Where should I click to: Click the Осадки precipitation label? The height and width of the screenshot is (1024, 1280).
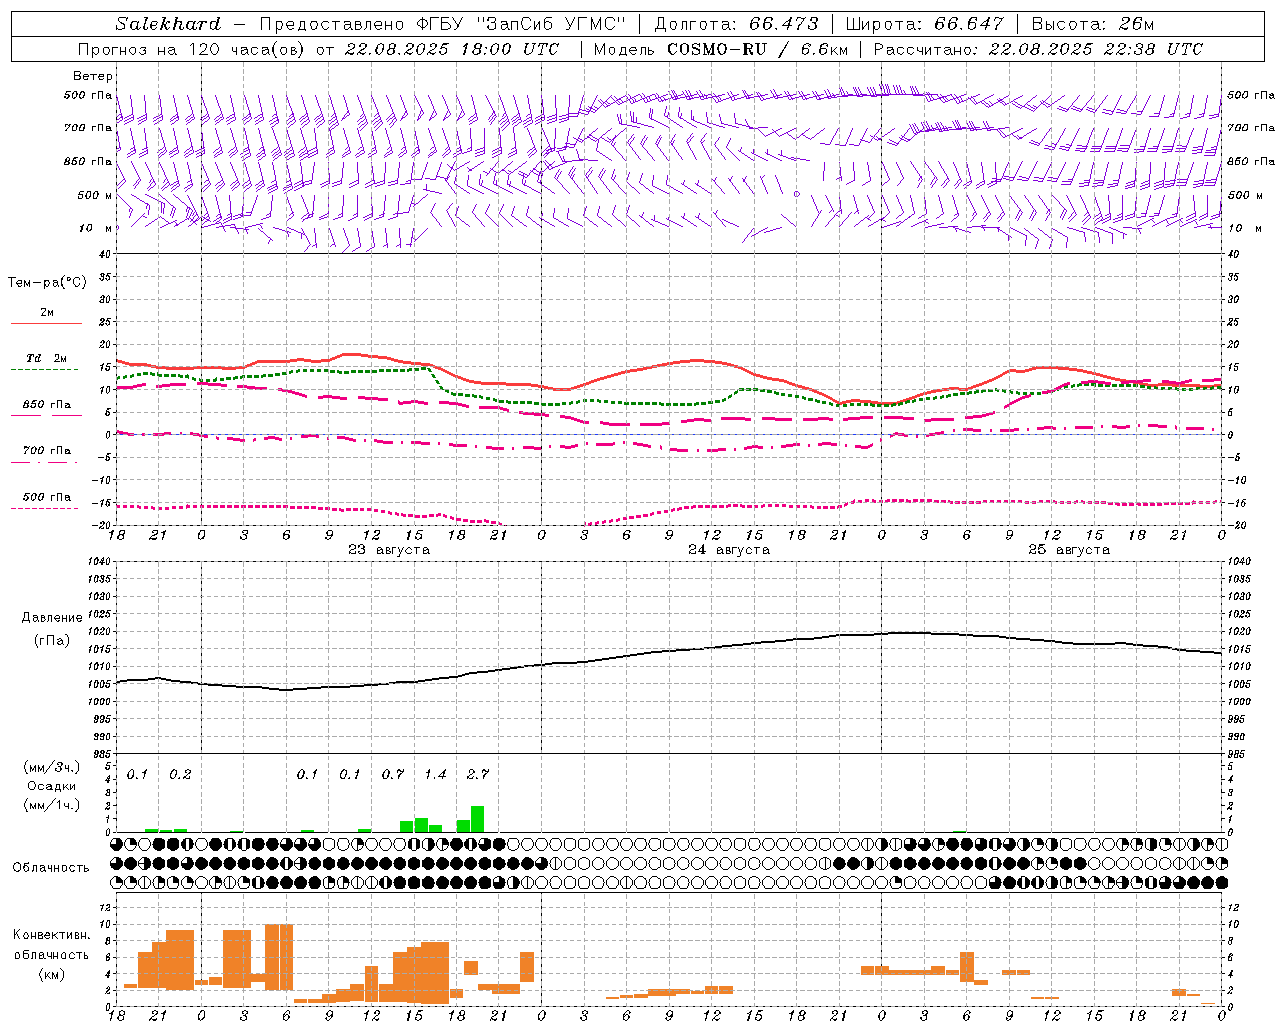click(51, 786)
